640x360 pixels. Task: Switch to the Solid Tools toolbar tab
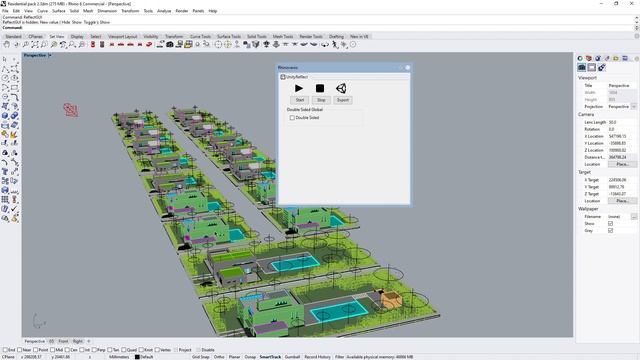pos(257,37)
